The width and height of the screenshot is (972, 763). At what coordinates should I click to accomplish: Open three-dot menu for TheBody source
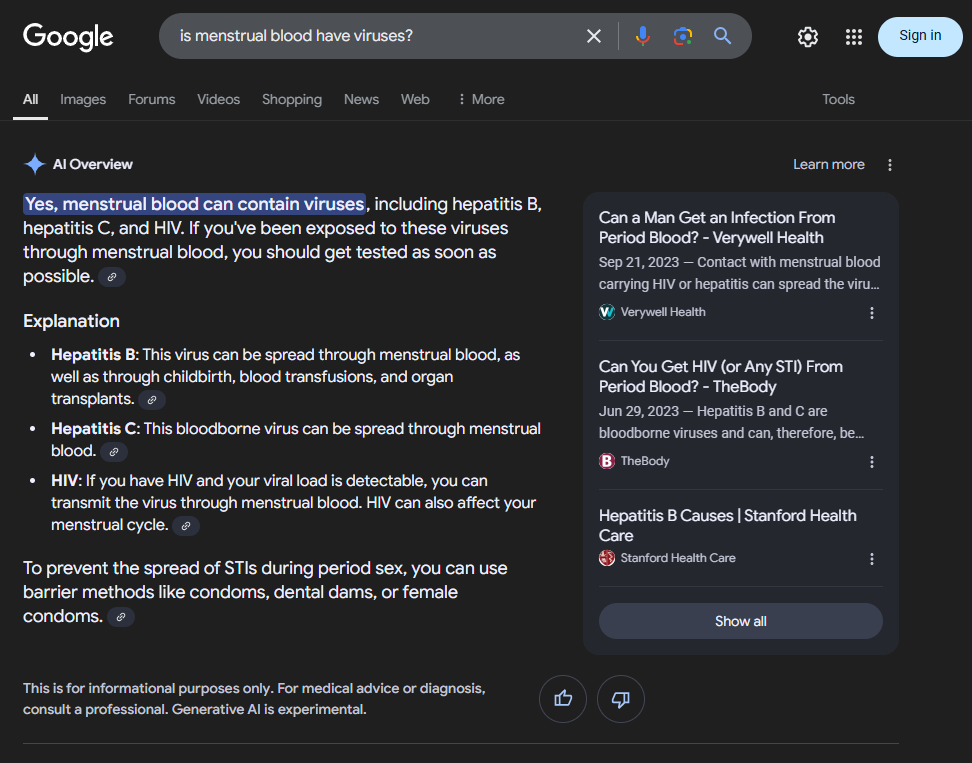click(x=872, y=462)
